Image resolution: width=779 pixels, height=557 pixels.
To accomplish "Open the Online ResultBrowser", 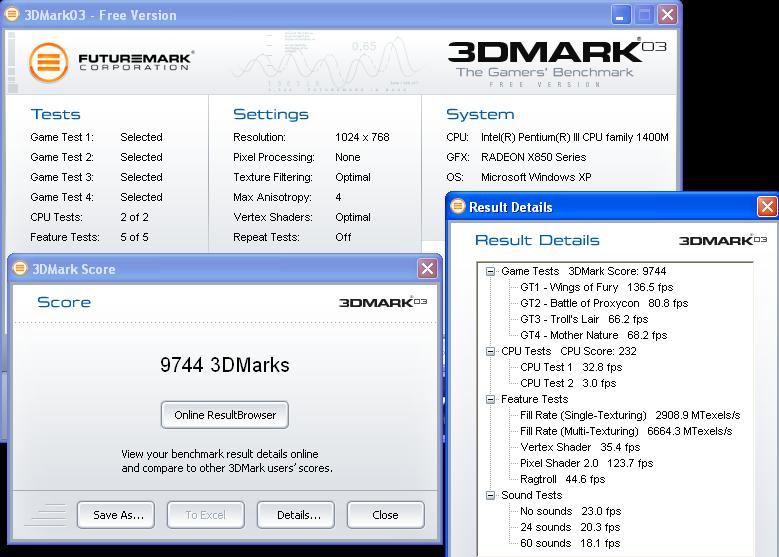I will (225, 415).
